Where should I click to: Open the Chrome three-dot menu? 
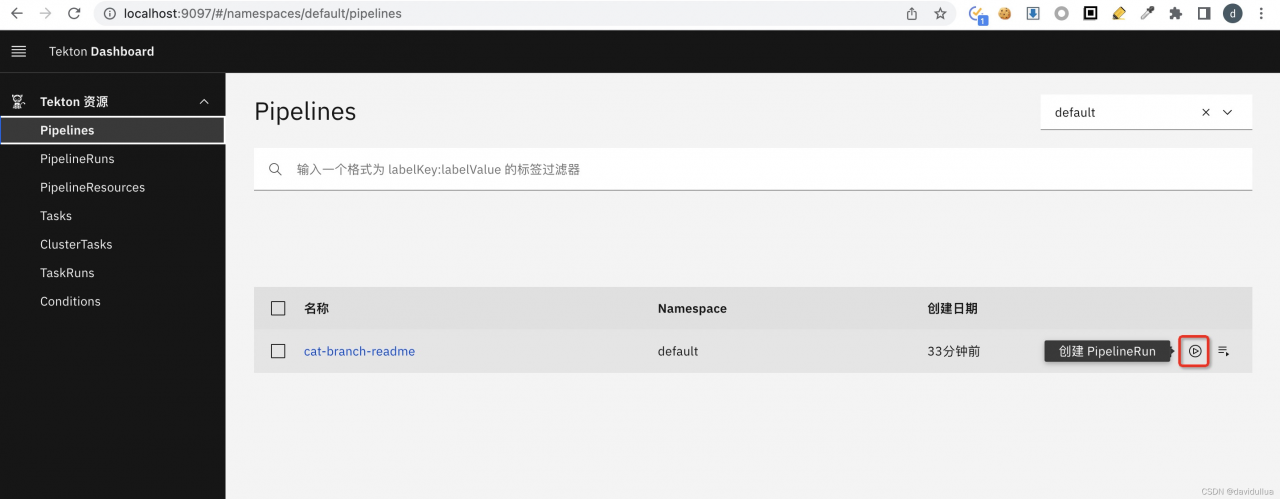(1262, 14)
